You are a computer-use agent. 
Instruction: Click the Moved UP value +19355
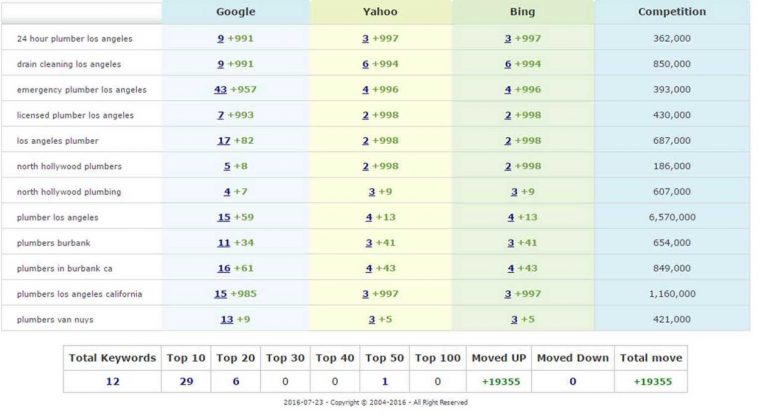[x=498, y=382]
